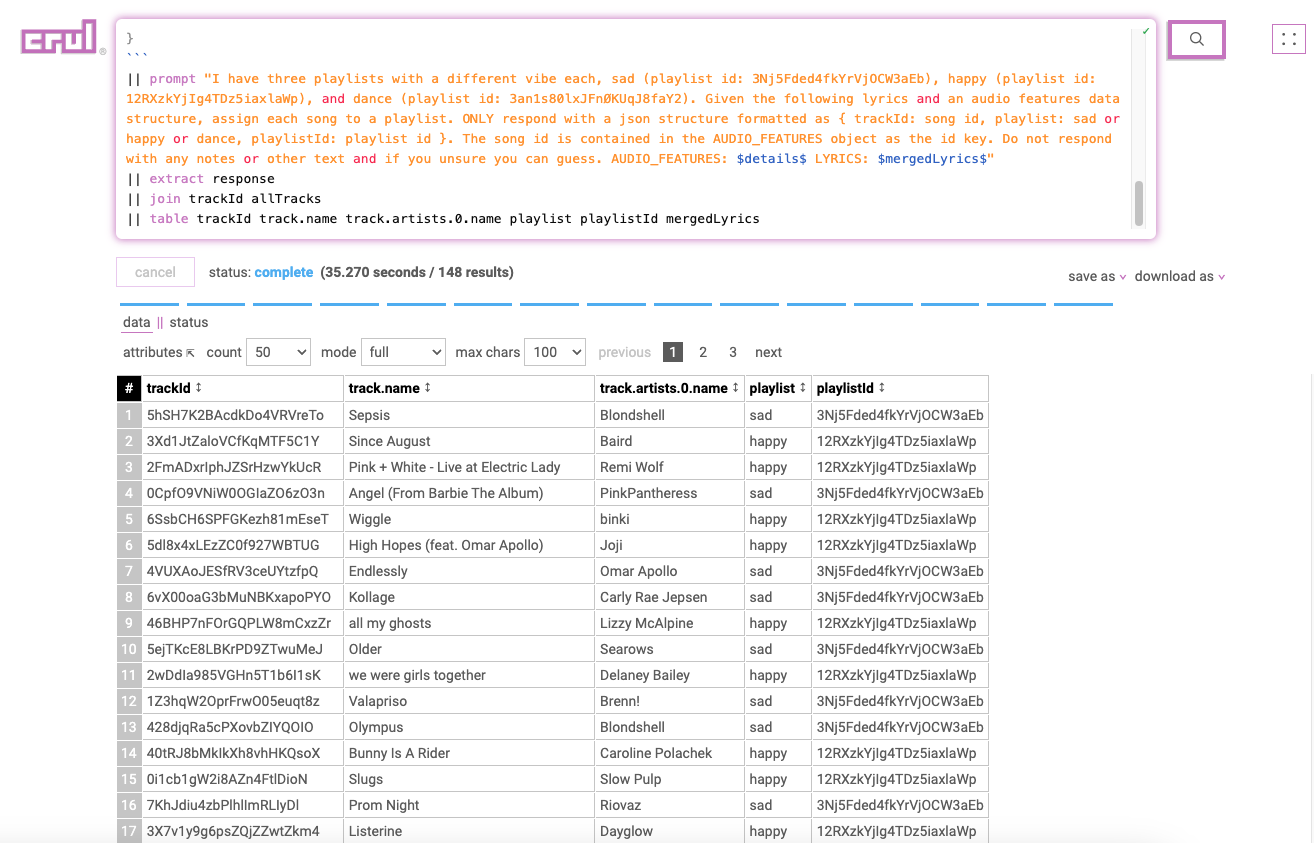The image size is (1314, 843).
Task: Select track name cell Wiggle
Action: [469, 519]
